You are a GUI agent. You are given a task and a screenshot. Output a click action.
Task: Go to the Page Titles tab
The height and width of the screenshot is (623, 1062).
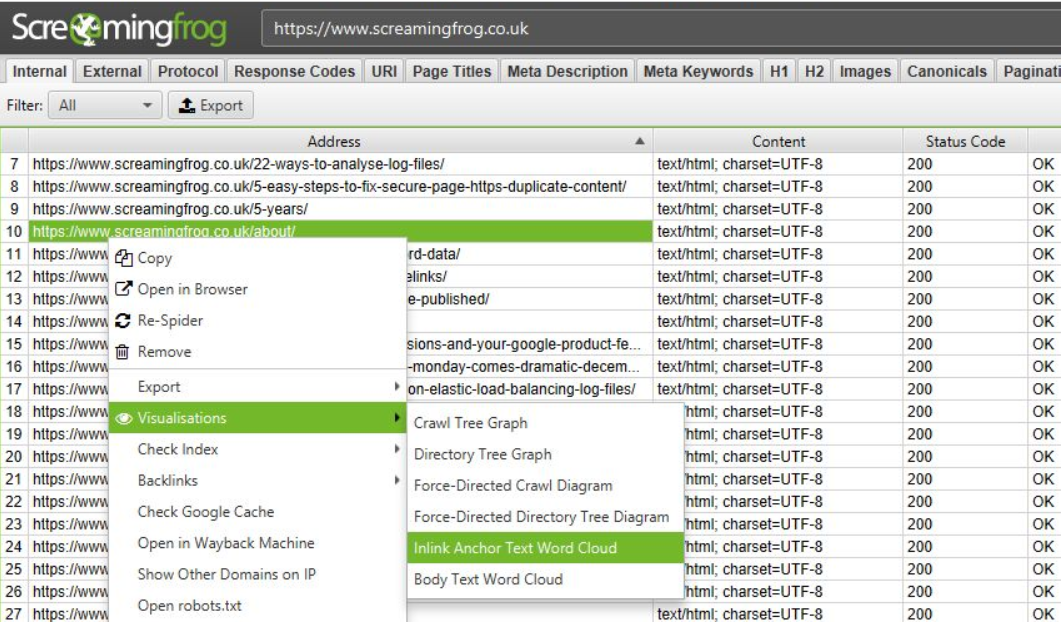(x=452, y=71)
